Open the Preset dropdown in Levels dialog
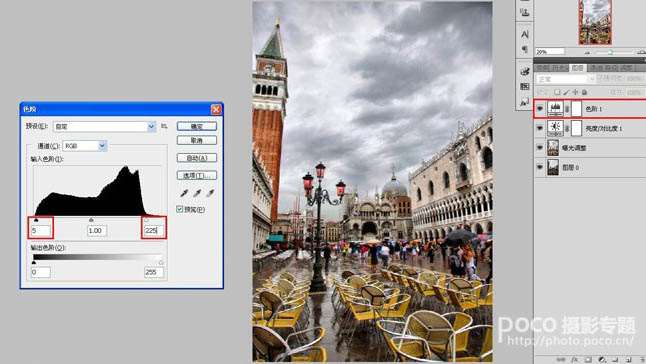This screenshot has width=646, height=364. point(105,126)
